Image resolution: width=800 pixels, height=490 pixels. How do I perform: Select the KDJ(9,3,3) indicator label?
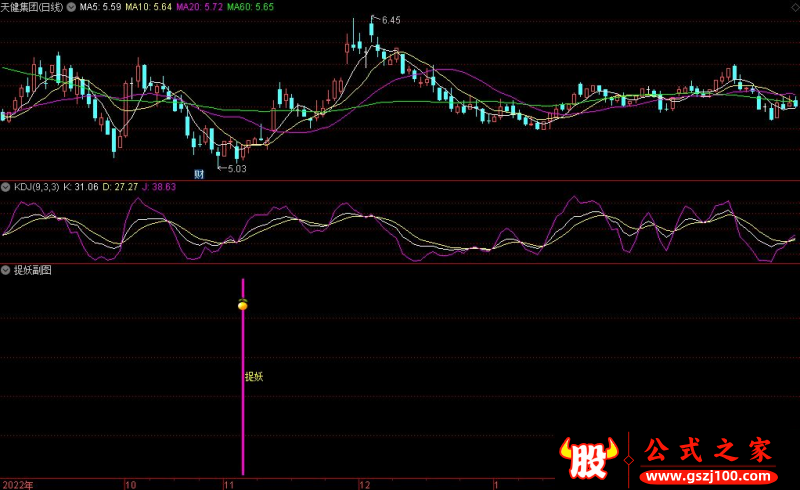point(35,187)
